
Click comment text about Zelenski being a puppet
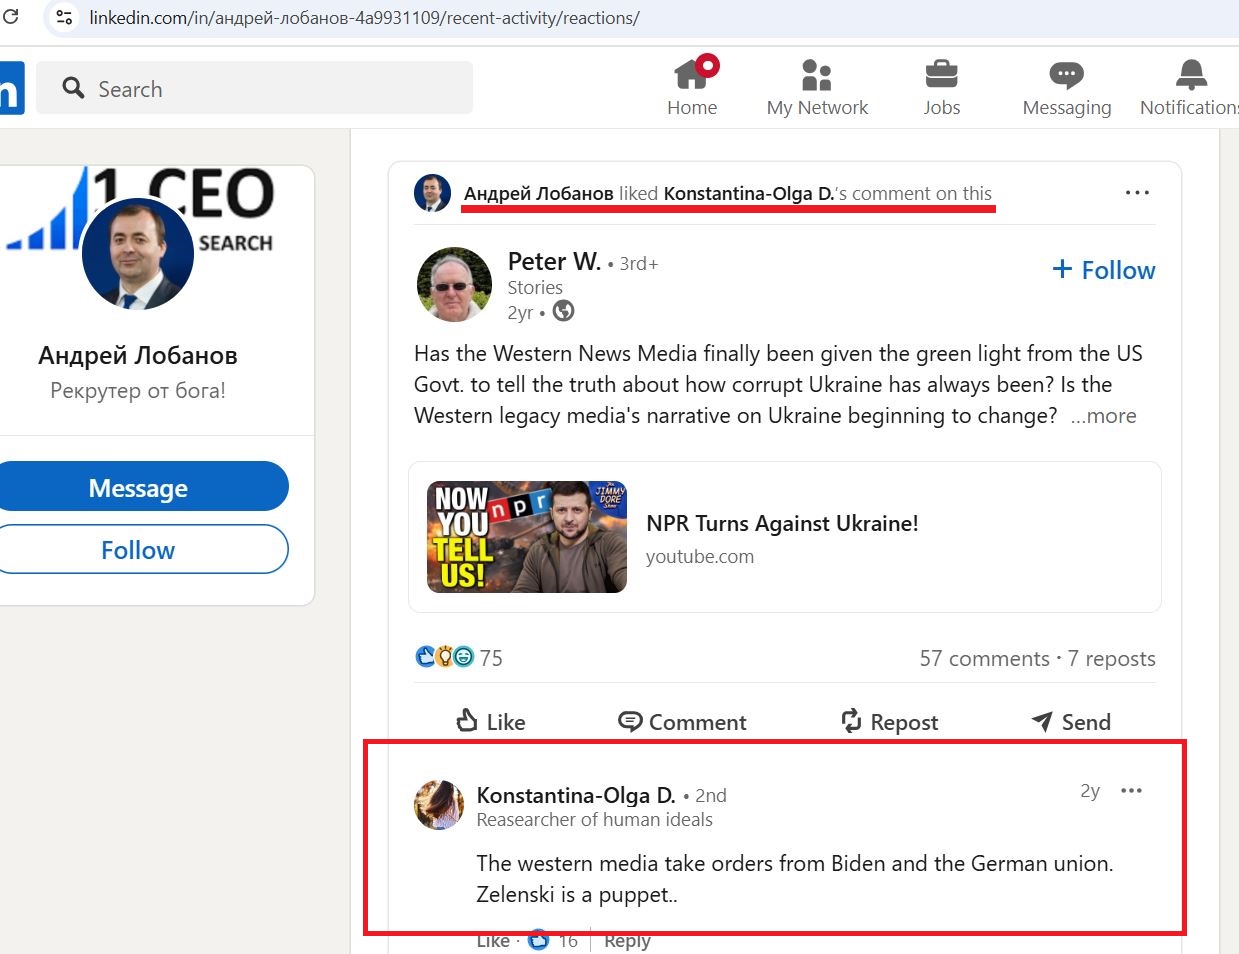click(794, 878)
